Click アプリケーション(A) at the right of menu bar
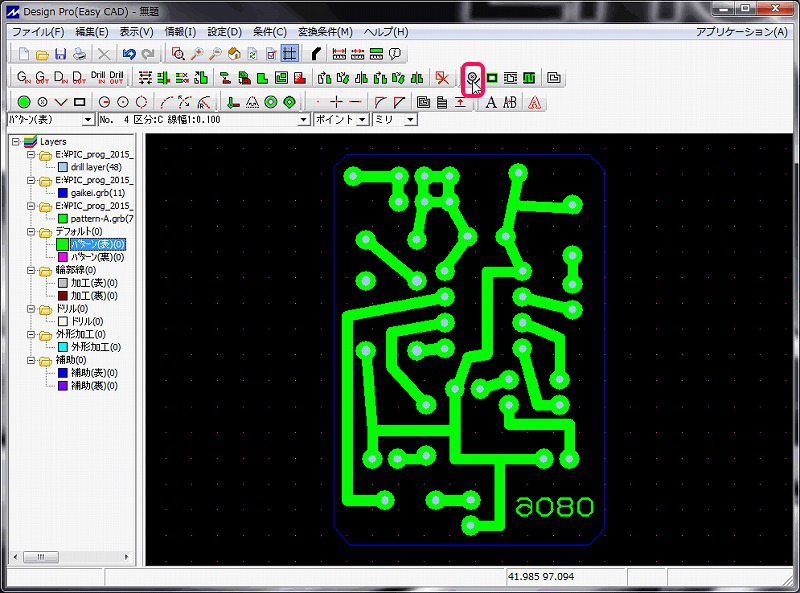The height and width of the screenshot is (593, 800). point(741,32)
